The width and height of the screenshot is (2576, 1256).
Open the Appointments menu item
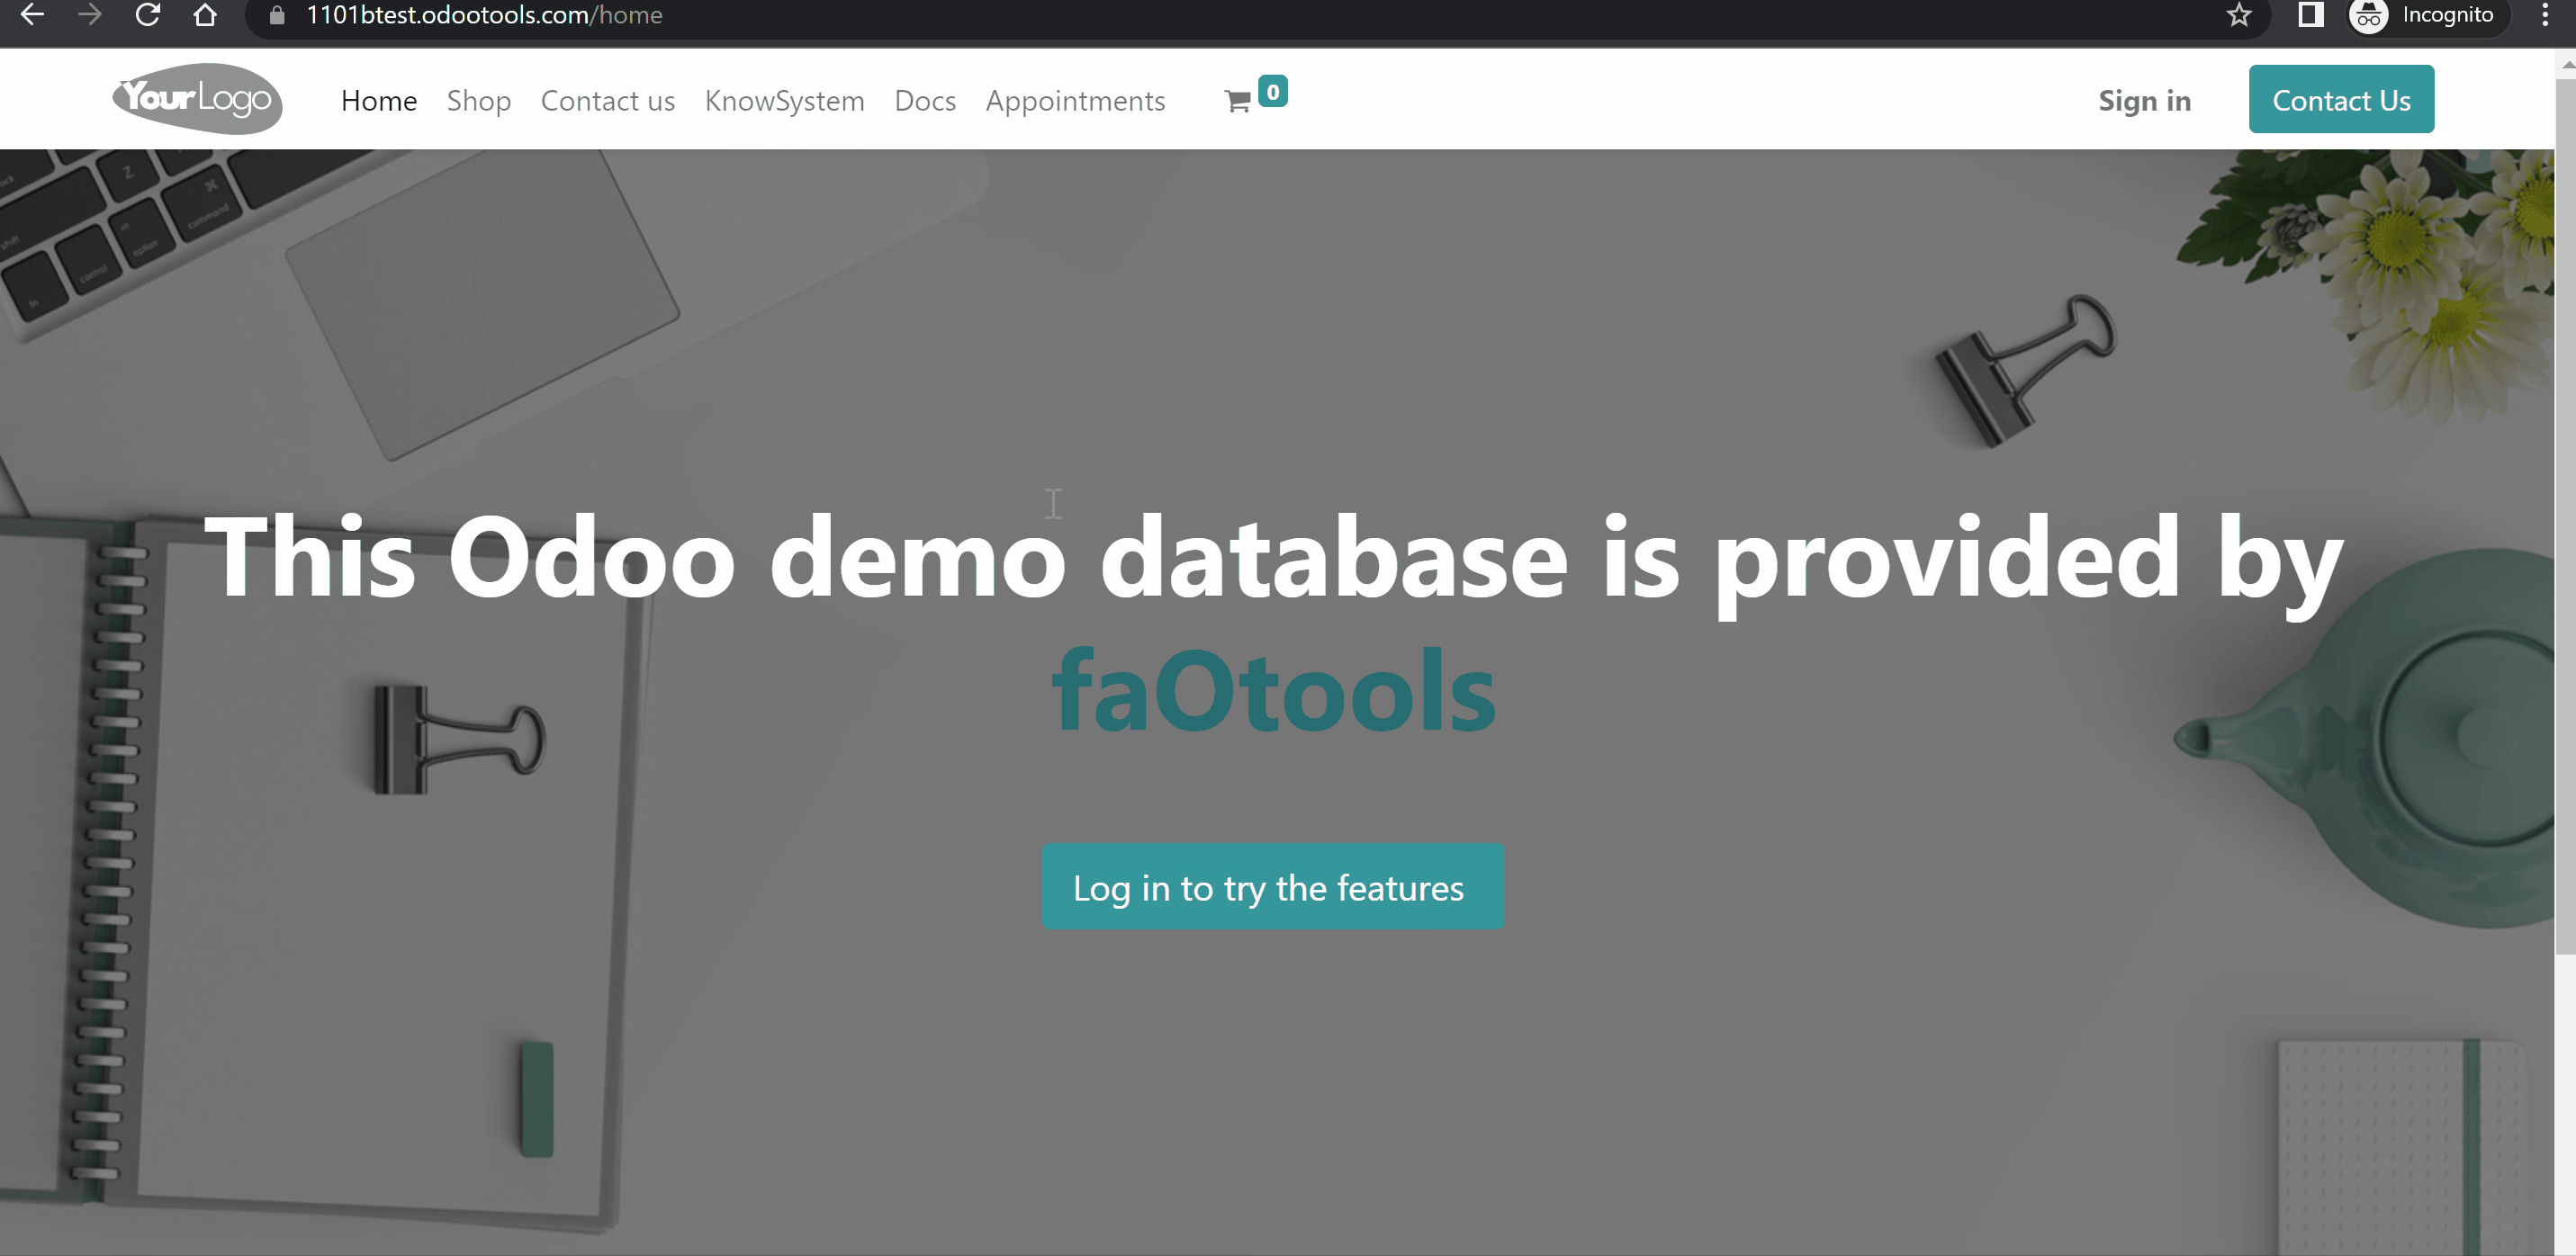pos(1075,100)
